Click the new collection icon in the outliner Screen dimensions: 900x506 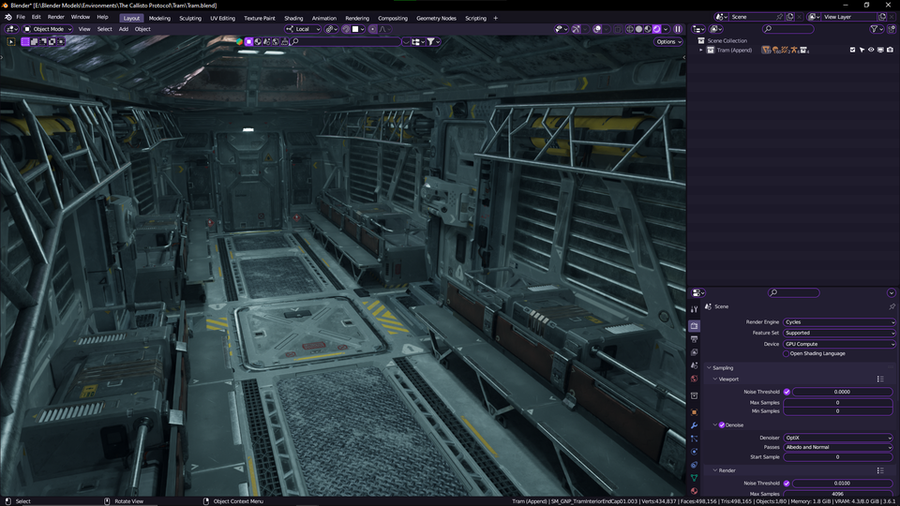click(x=892, y=29)
